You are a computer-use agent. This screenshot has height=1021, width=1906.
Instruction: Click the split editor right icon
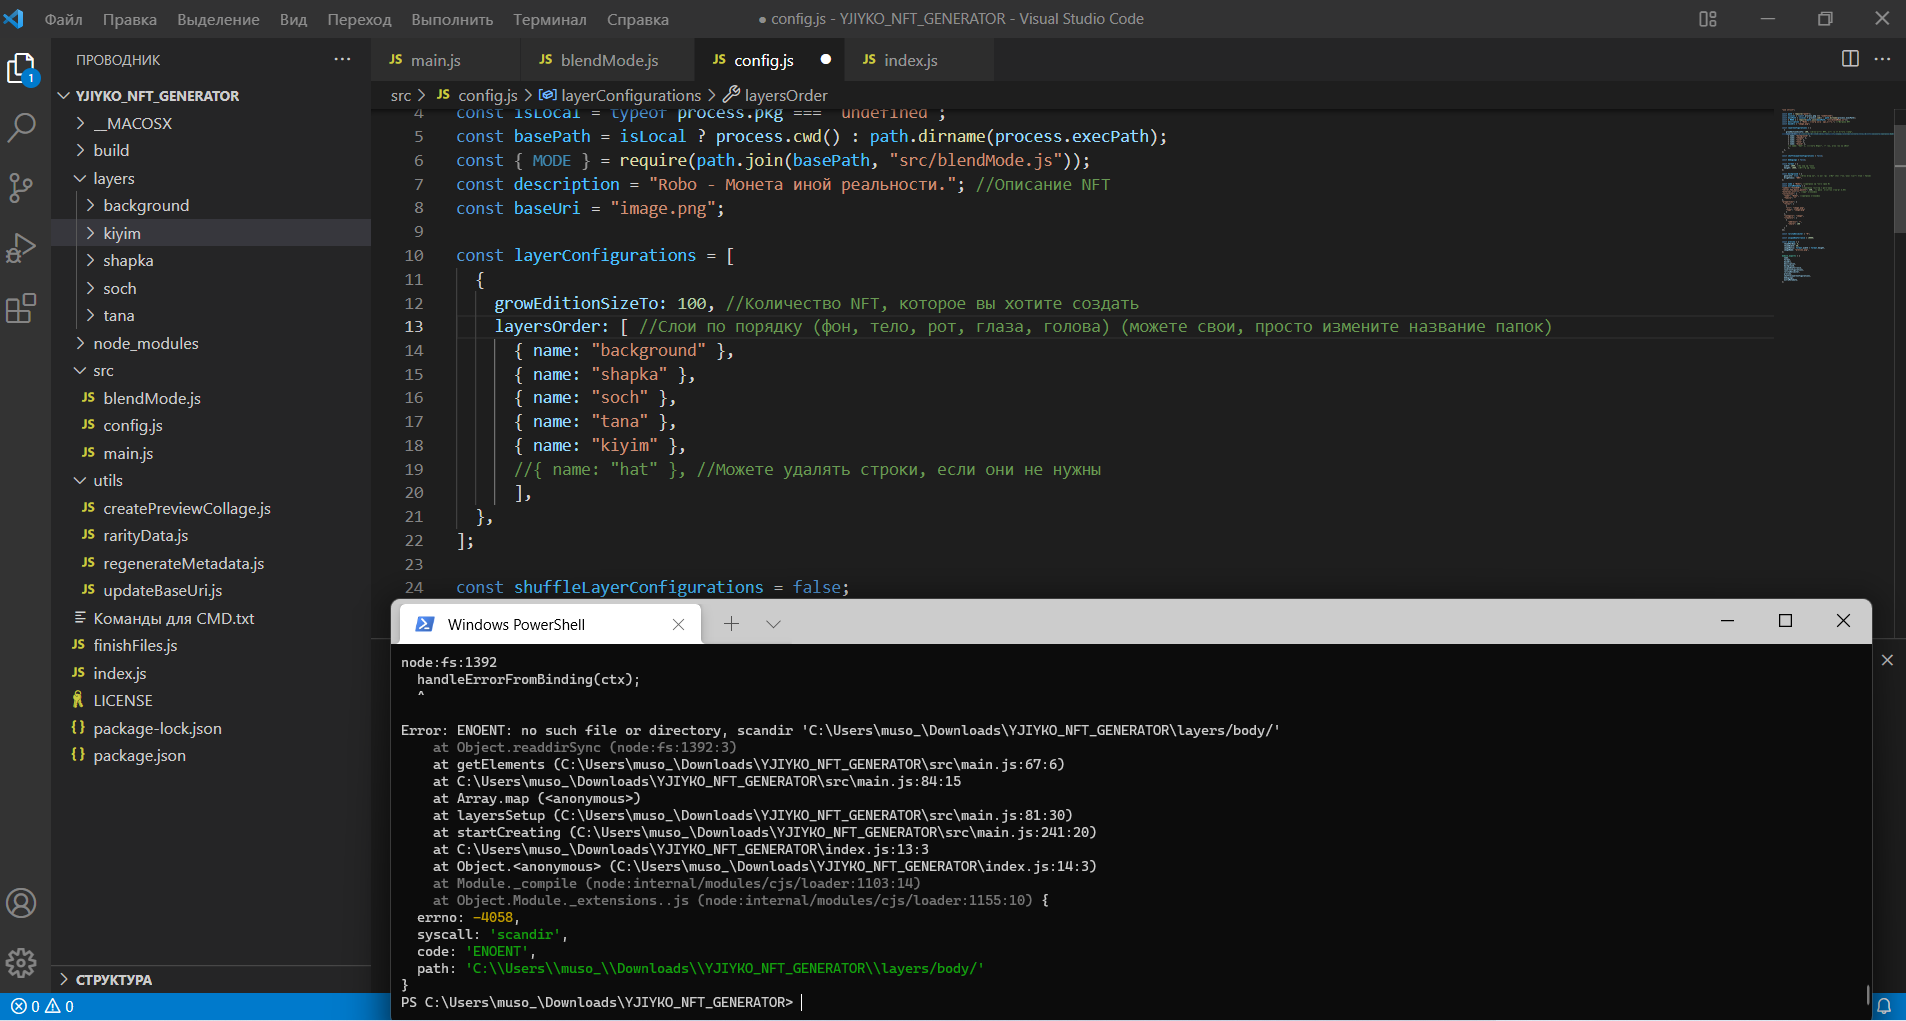pyautogui.click(x=1850, y=59)
